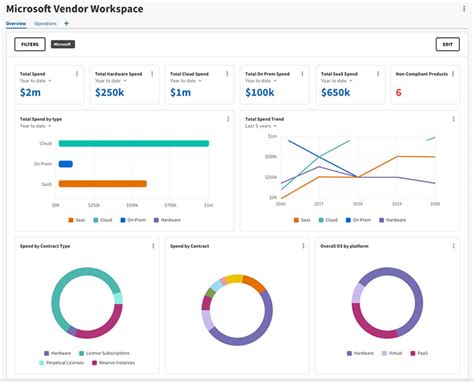Open options menu on the Total On Prem Spend card
Screen dimensions: 474x382
[x=302, y=74]
